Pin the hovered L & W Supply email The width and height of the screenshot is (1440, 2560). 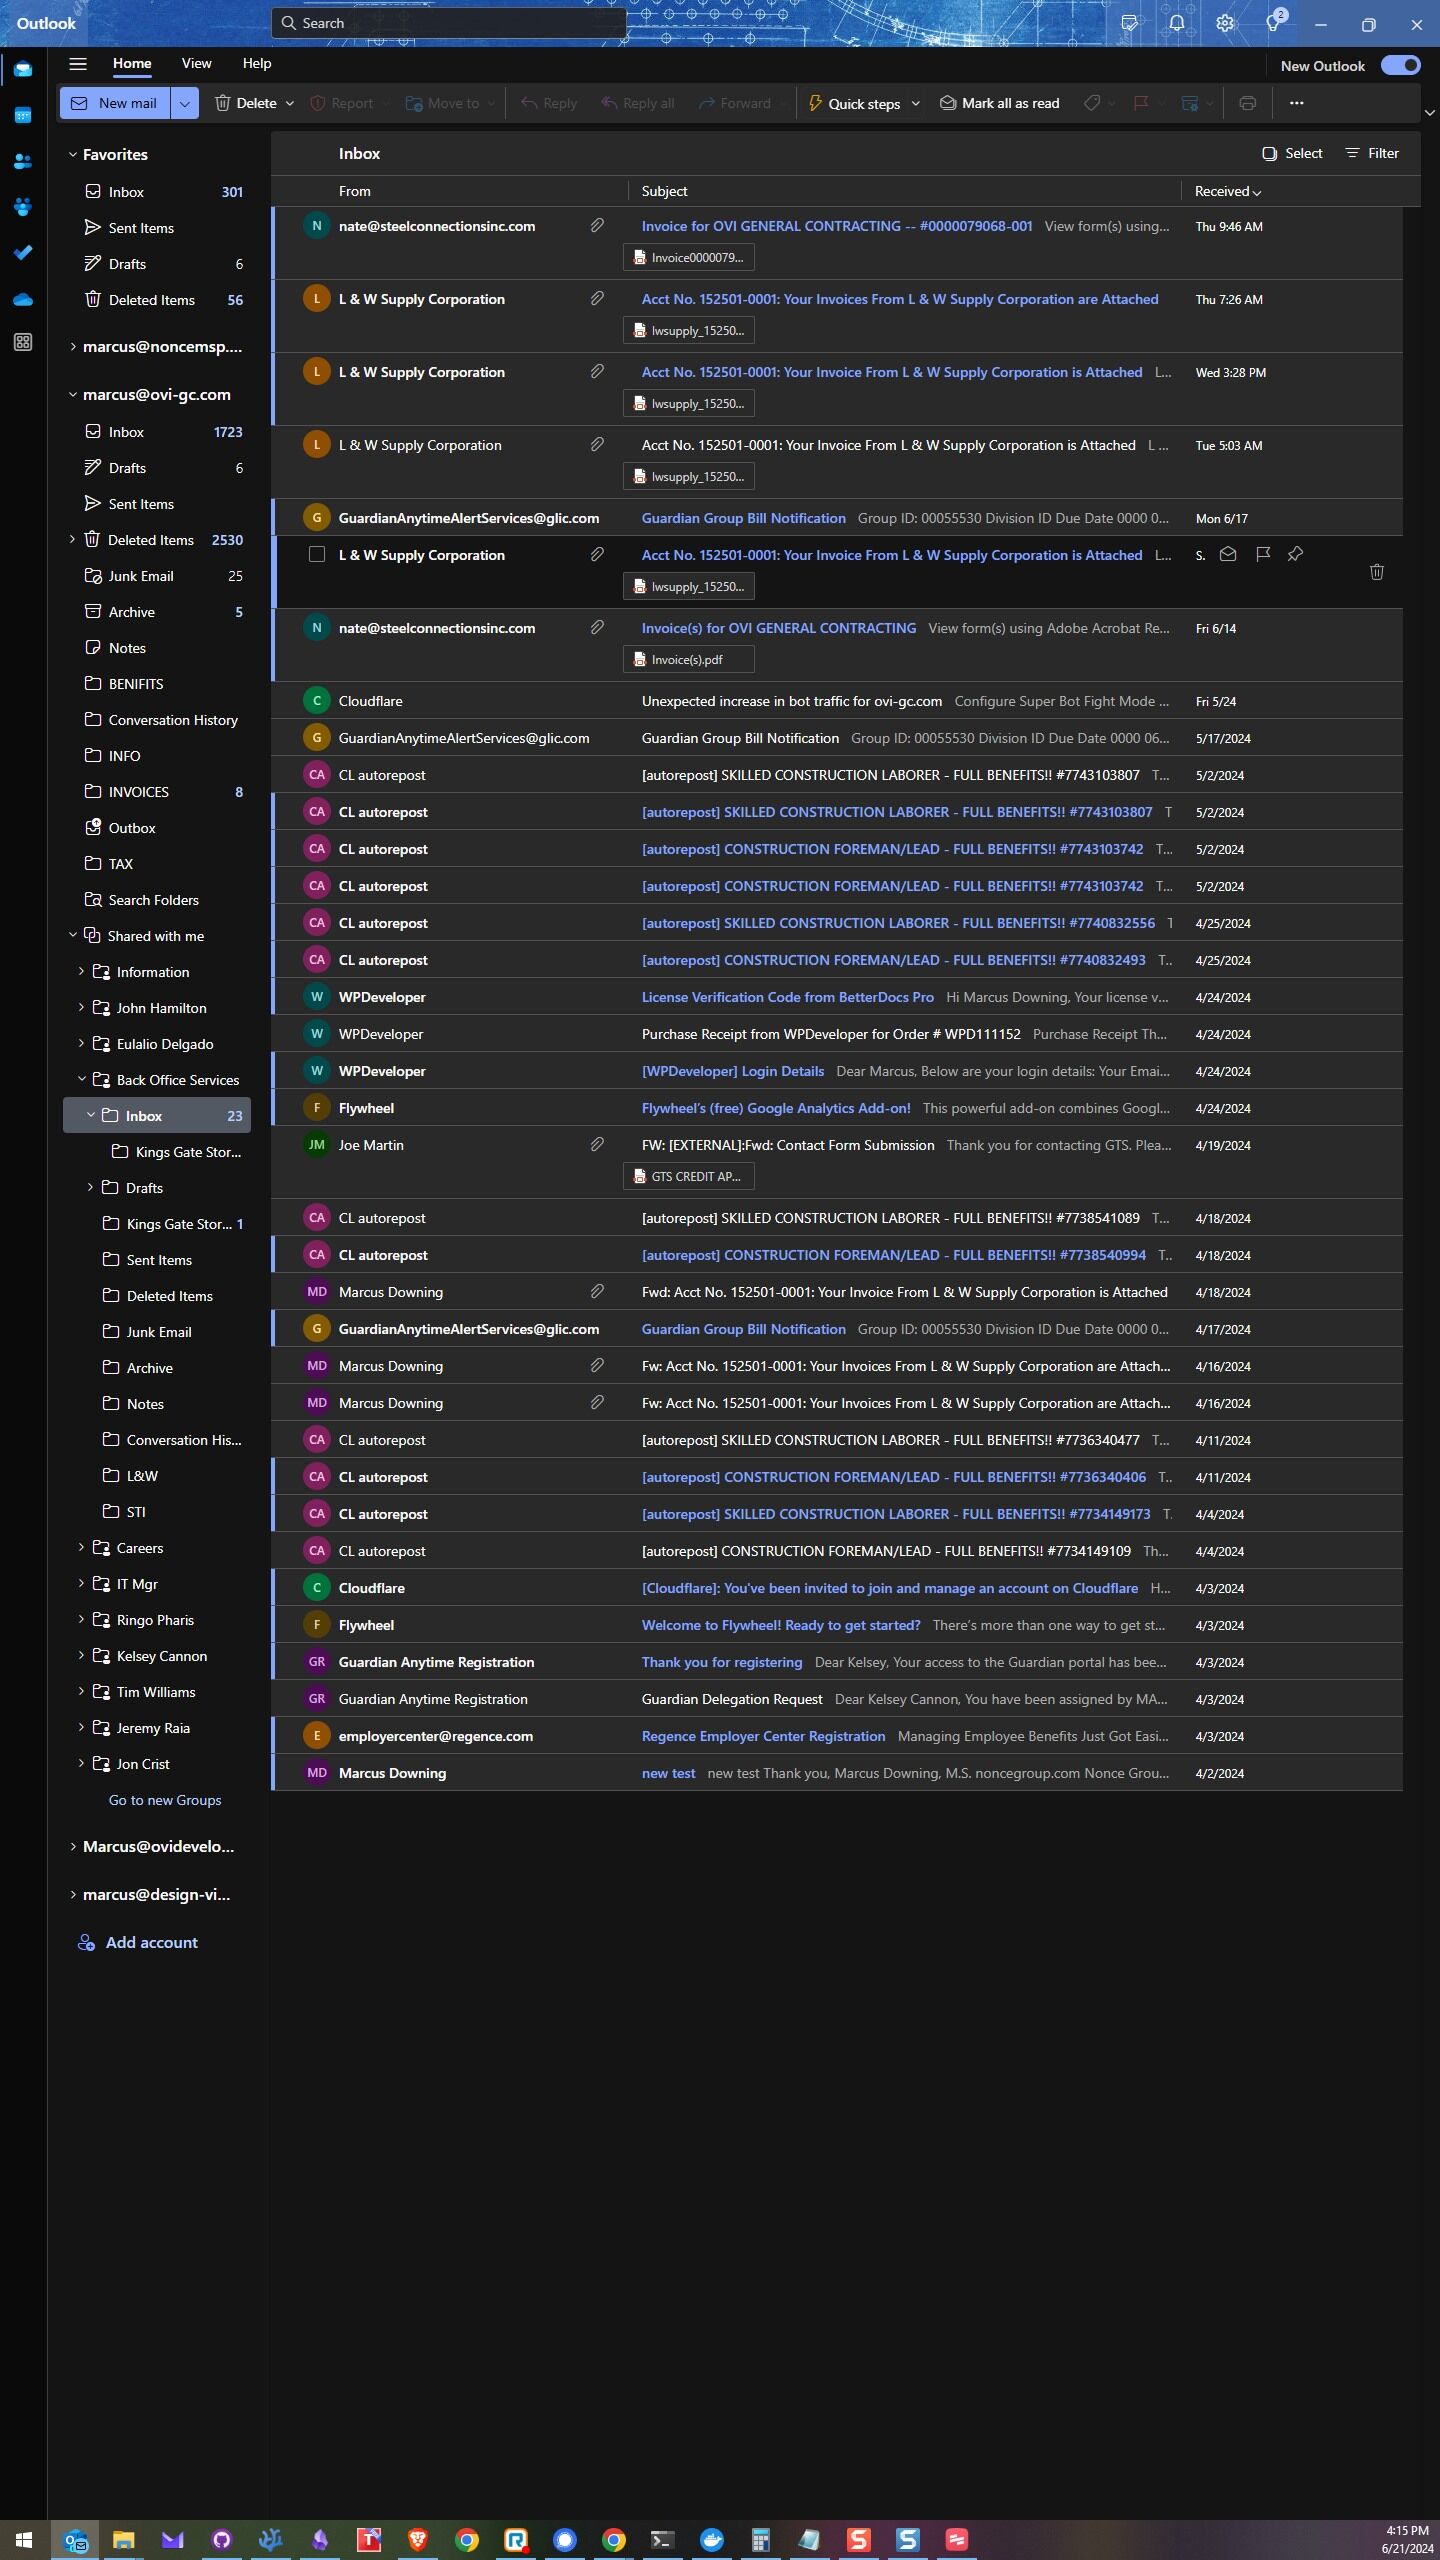1295,554
